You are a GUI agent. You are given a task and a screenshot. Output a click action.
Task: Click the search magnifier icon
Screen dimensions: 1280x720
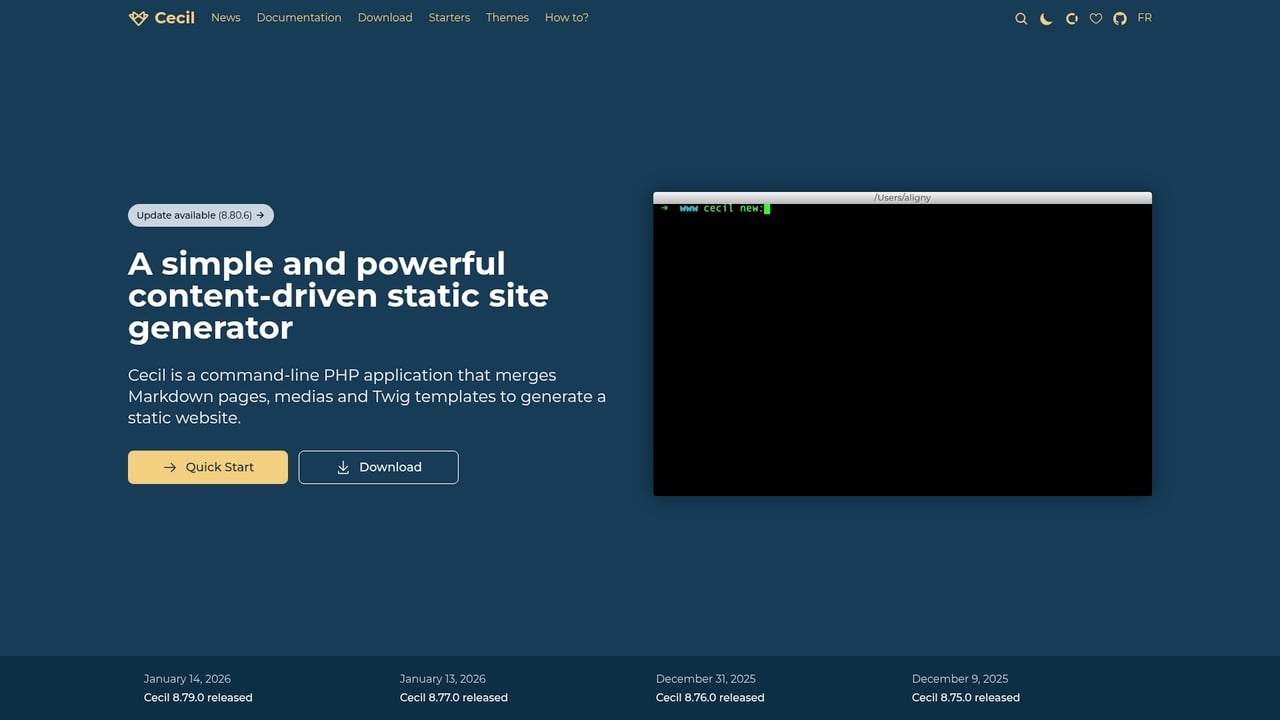click(1021, 18)
